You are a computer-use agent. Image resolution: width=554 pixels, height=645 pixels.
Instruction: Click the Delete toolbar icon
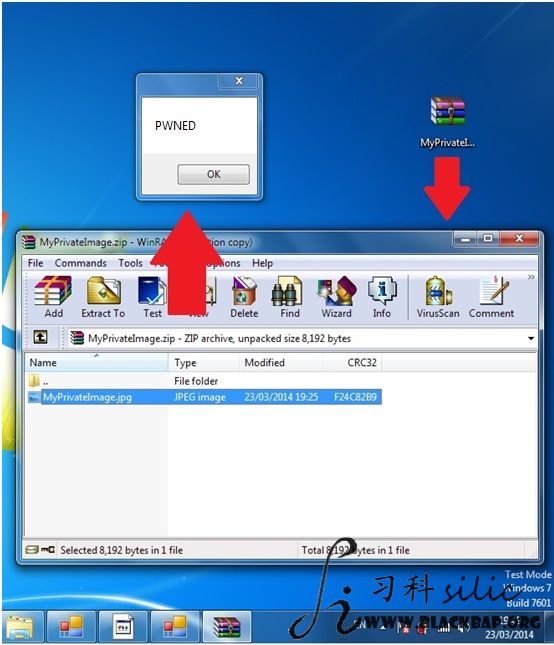point(244,297)
